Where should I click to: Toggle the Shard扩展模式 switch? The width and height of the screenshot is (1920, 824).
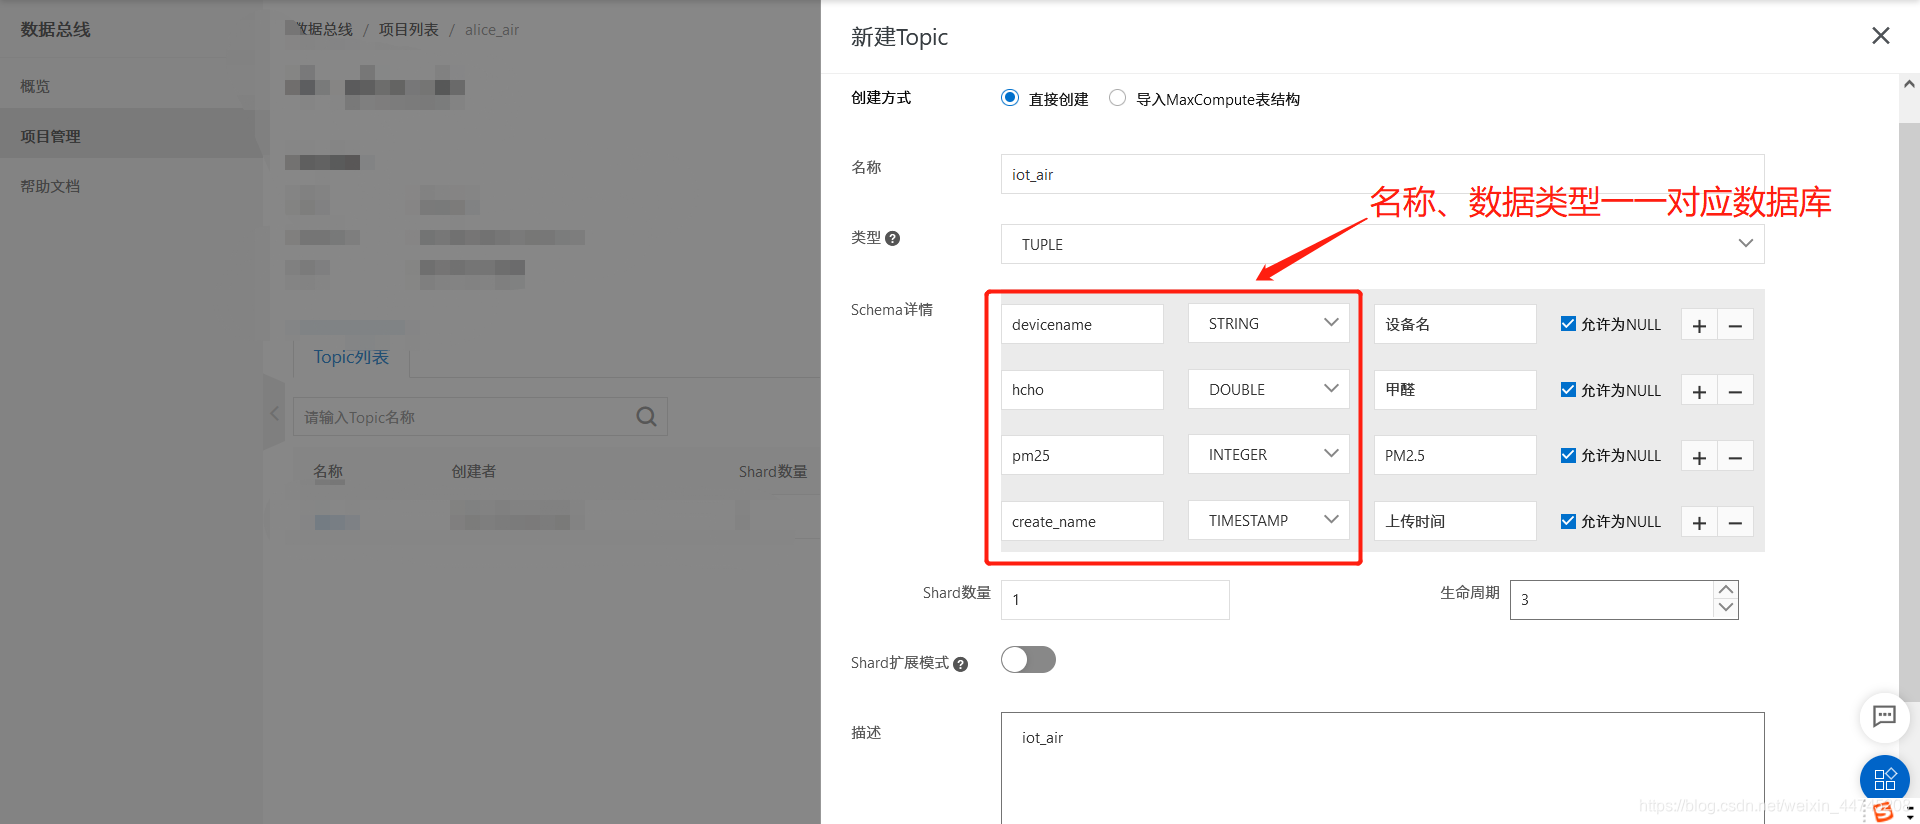tap(1028, 660)
